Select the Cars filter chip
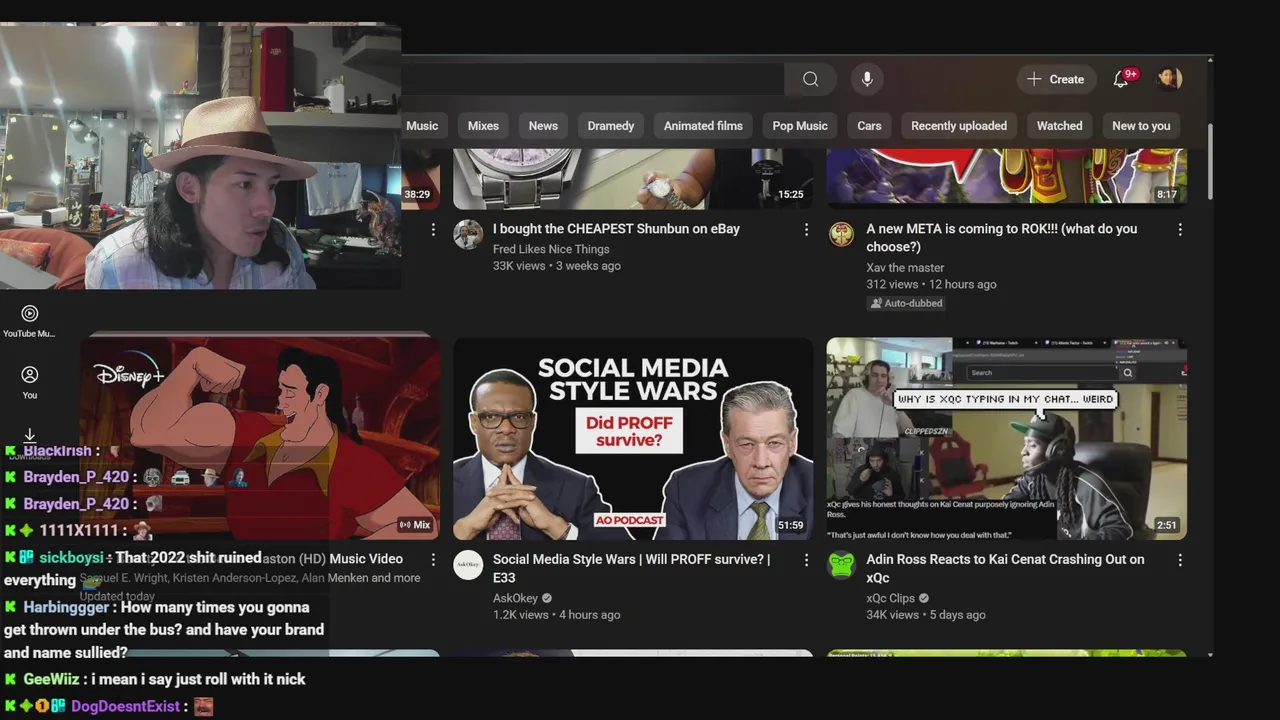This screenshot has width=1280, height=720. pyautogui.click(x=869, y=126)
